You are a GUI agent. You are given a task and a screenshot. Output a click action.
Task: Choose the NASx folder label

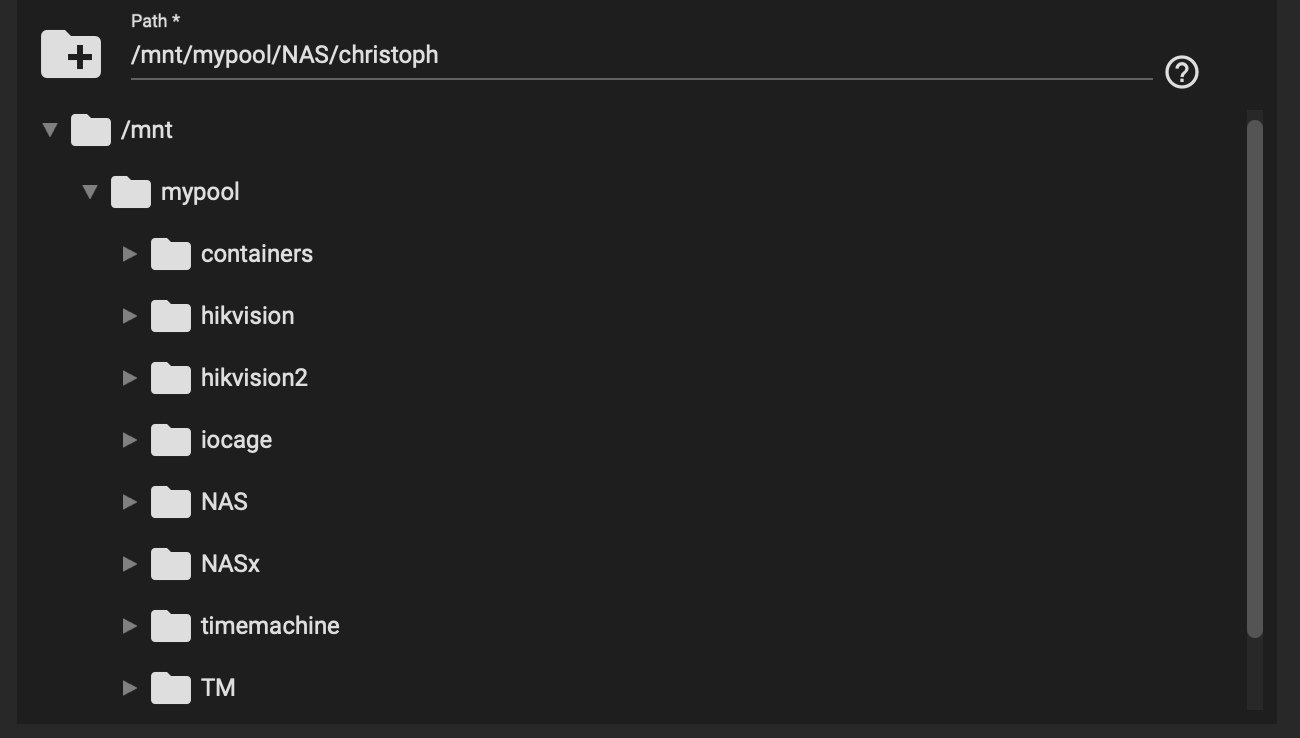[x=230, y=564]
